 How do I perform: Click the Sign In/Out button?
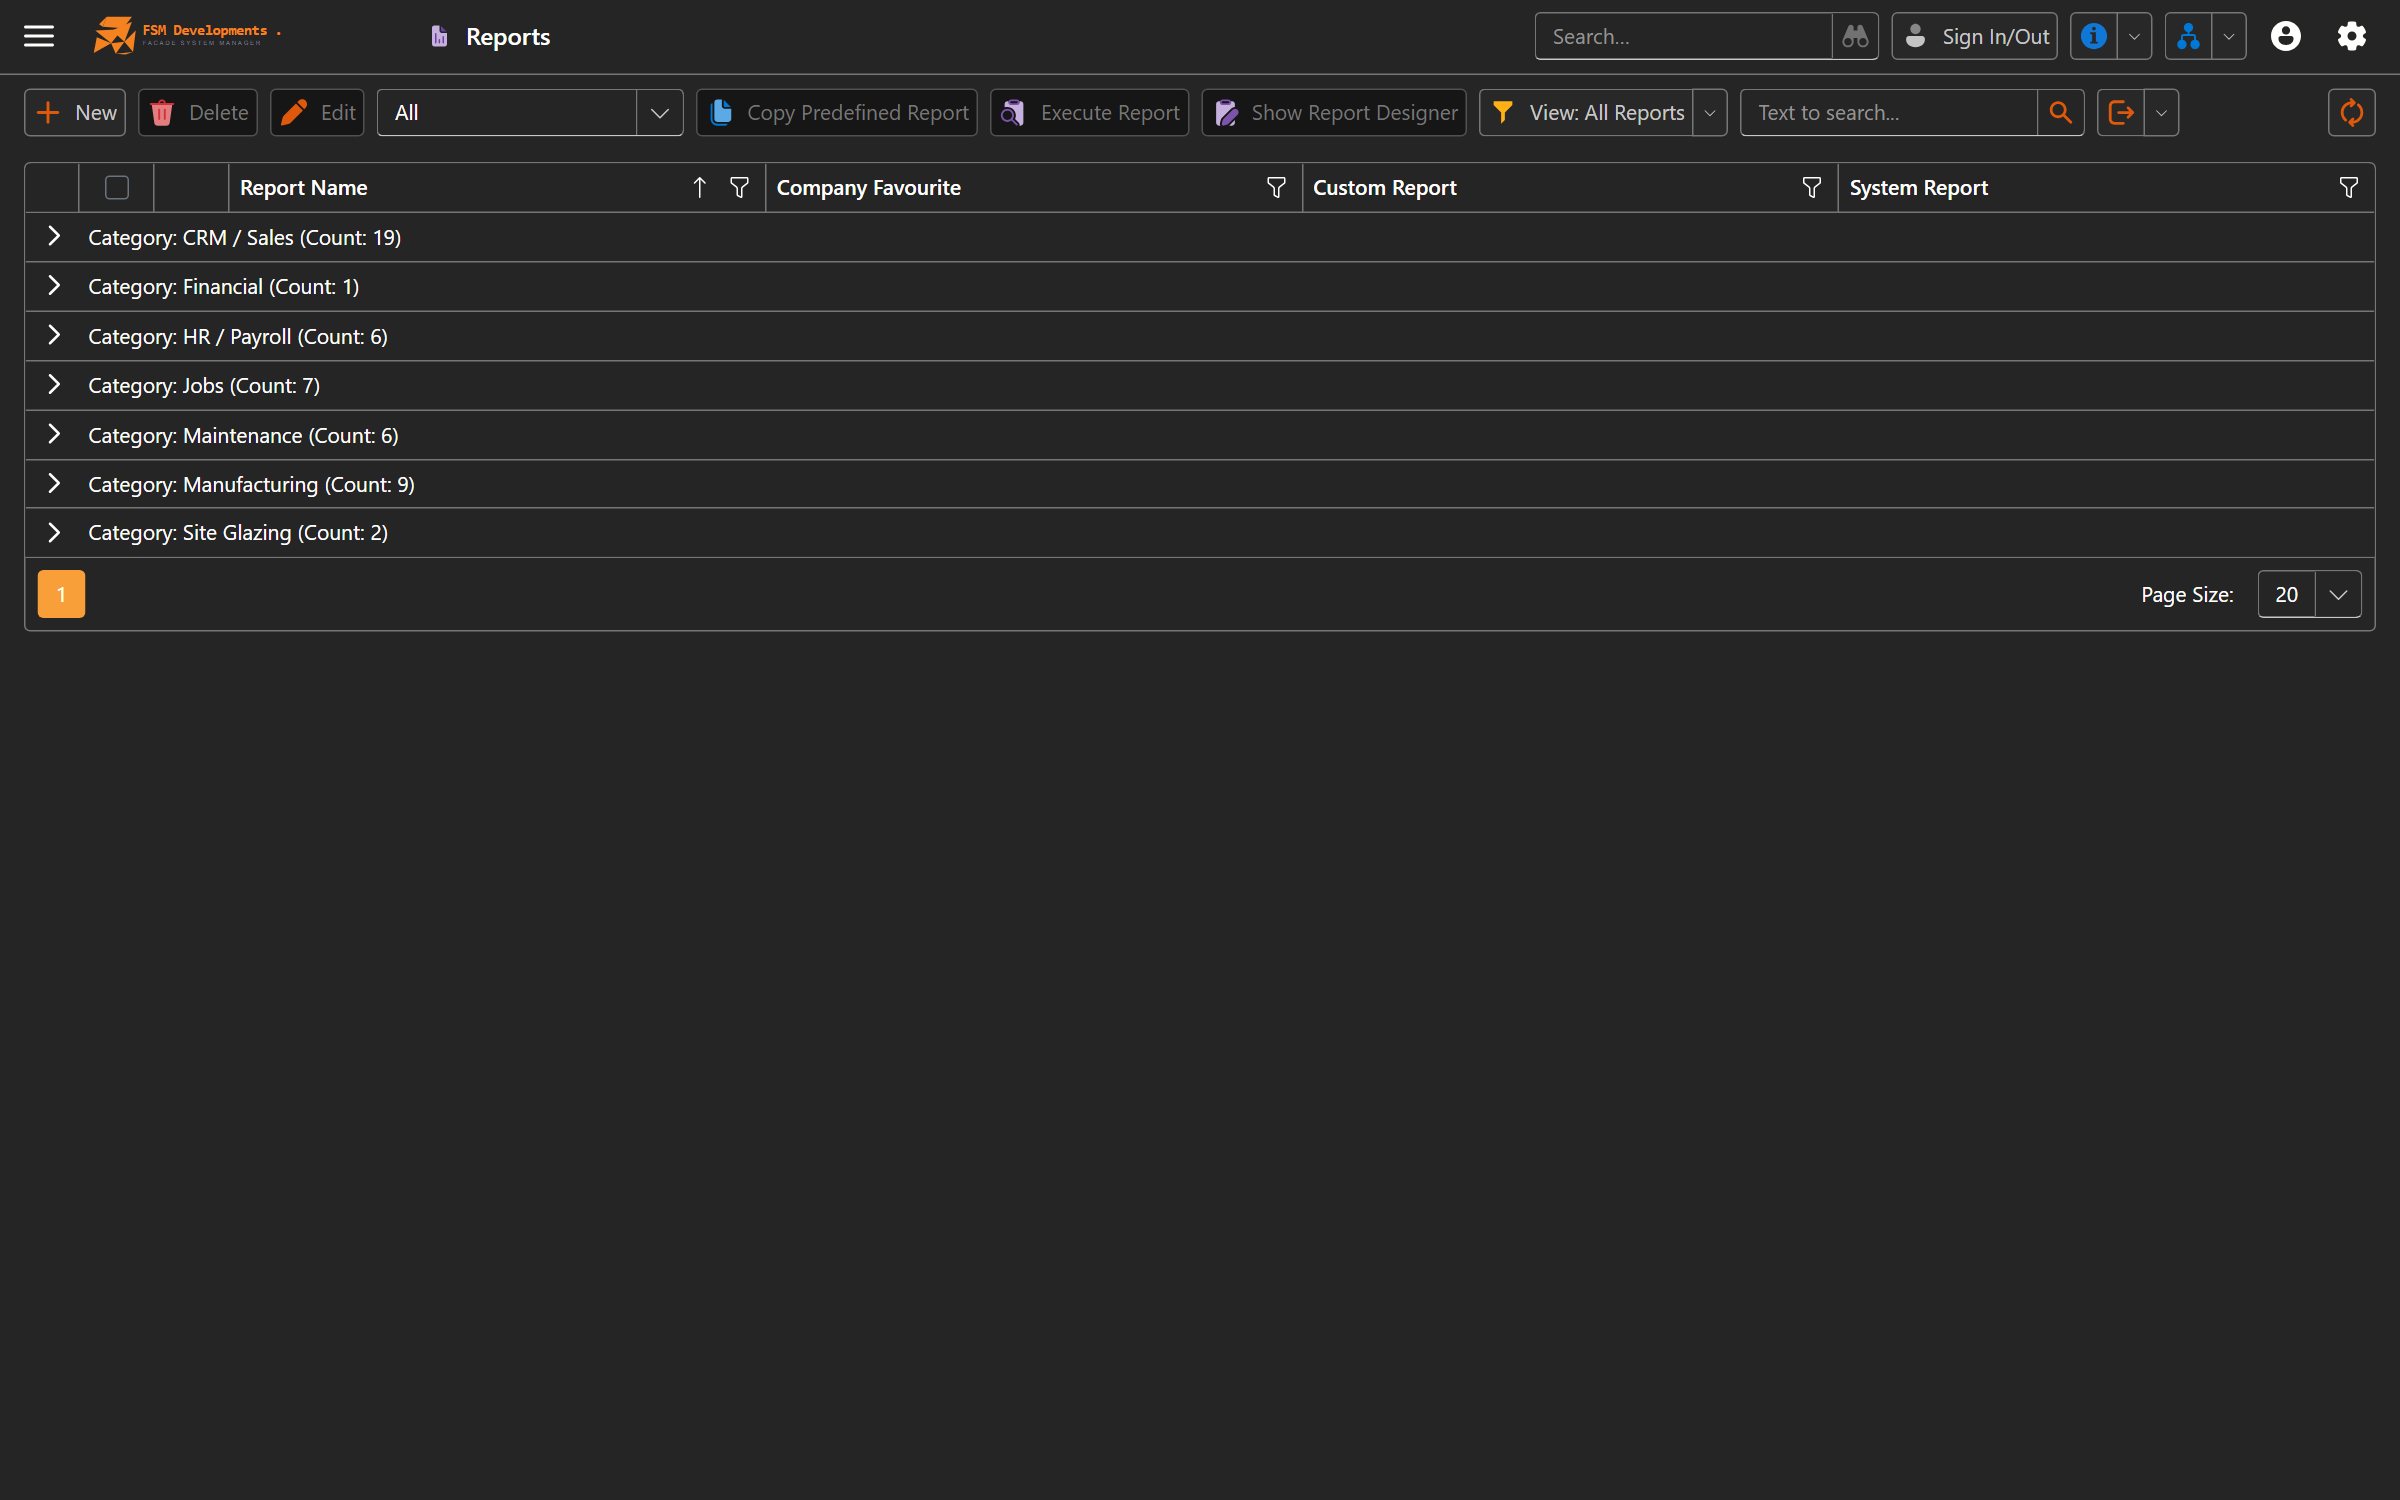[1974, 37]
